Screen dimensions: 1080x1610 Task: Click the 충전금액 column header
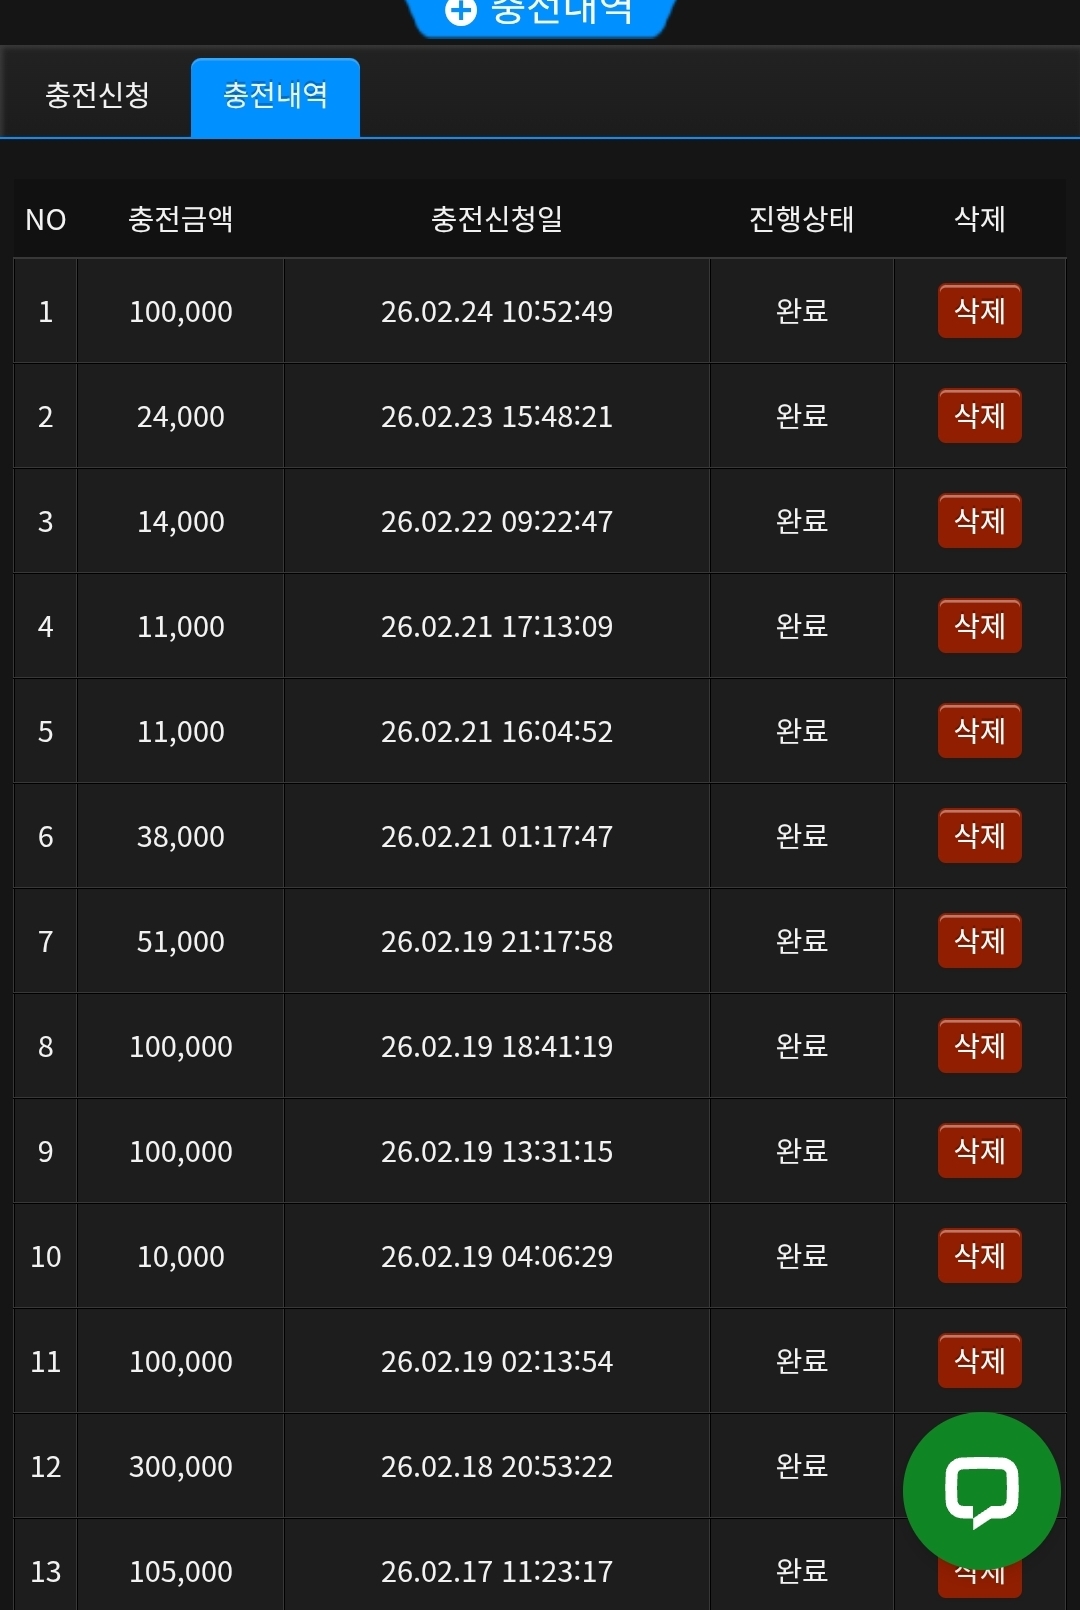(181, 219)
